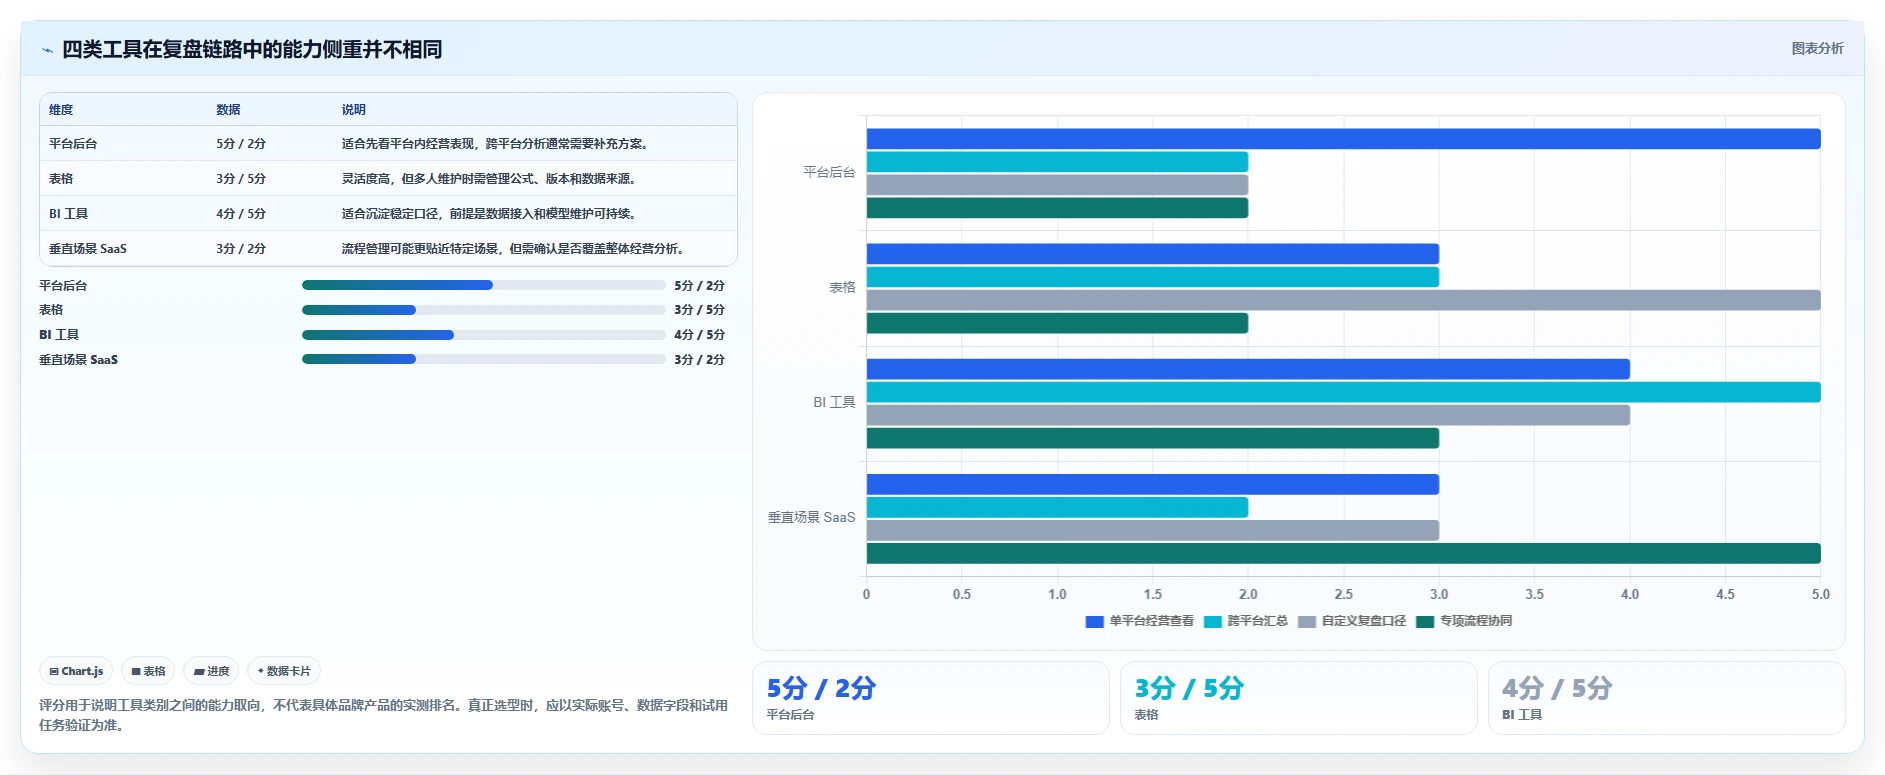The width and height of the screenshot is (1885, 775).
Task: Click the description starting 流程管理可能更贴近
Action: (515, 249)
